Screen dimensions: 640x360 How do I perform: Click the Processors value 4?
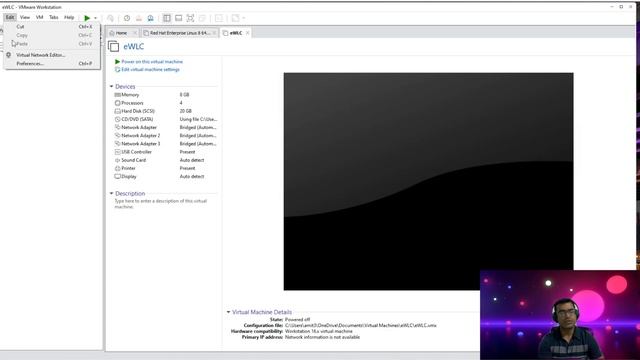click(181, 103)
